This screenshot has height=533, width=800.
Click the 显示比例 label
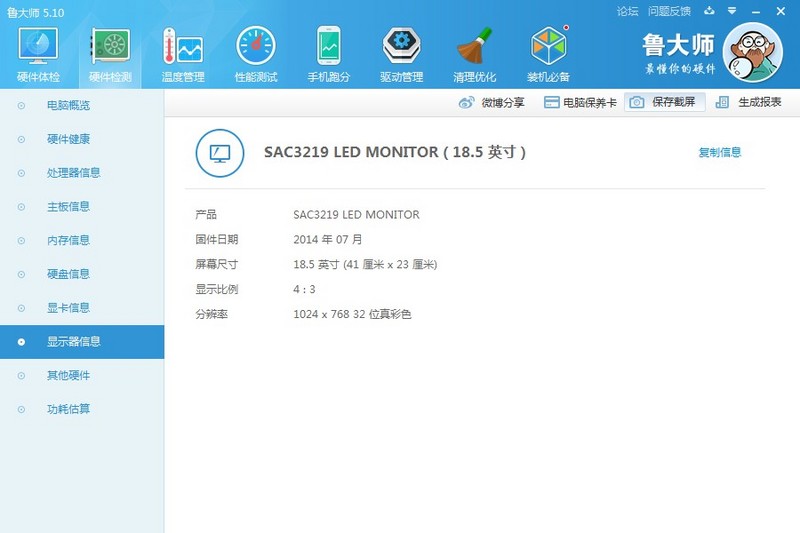coord(216,290)
